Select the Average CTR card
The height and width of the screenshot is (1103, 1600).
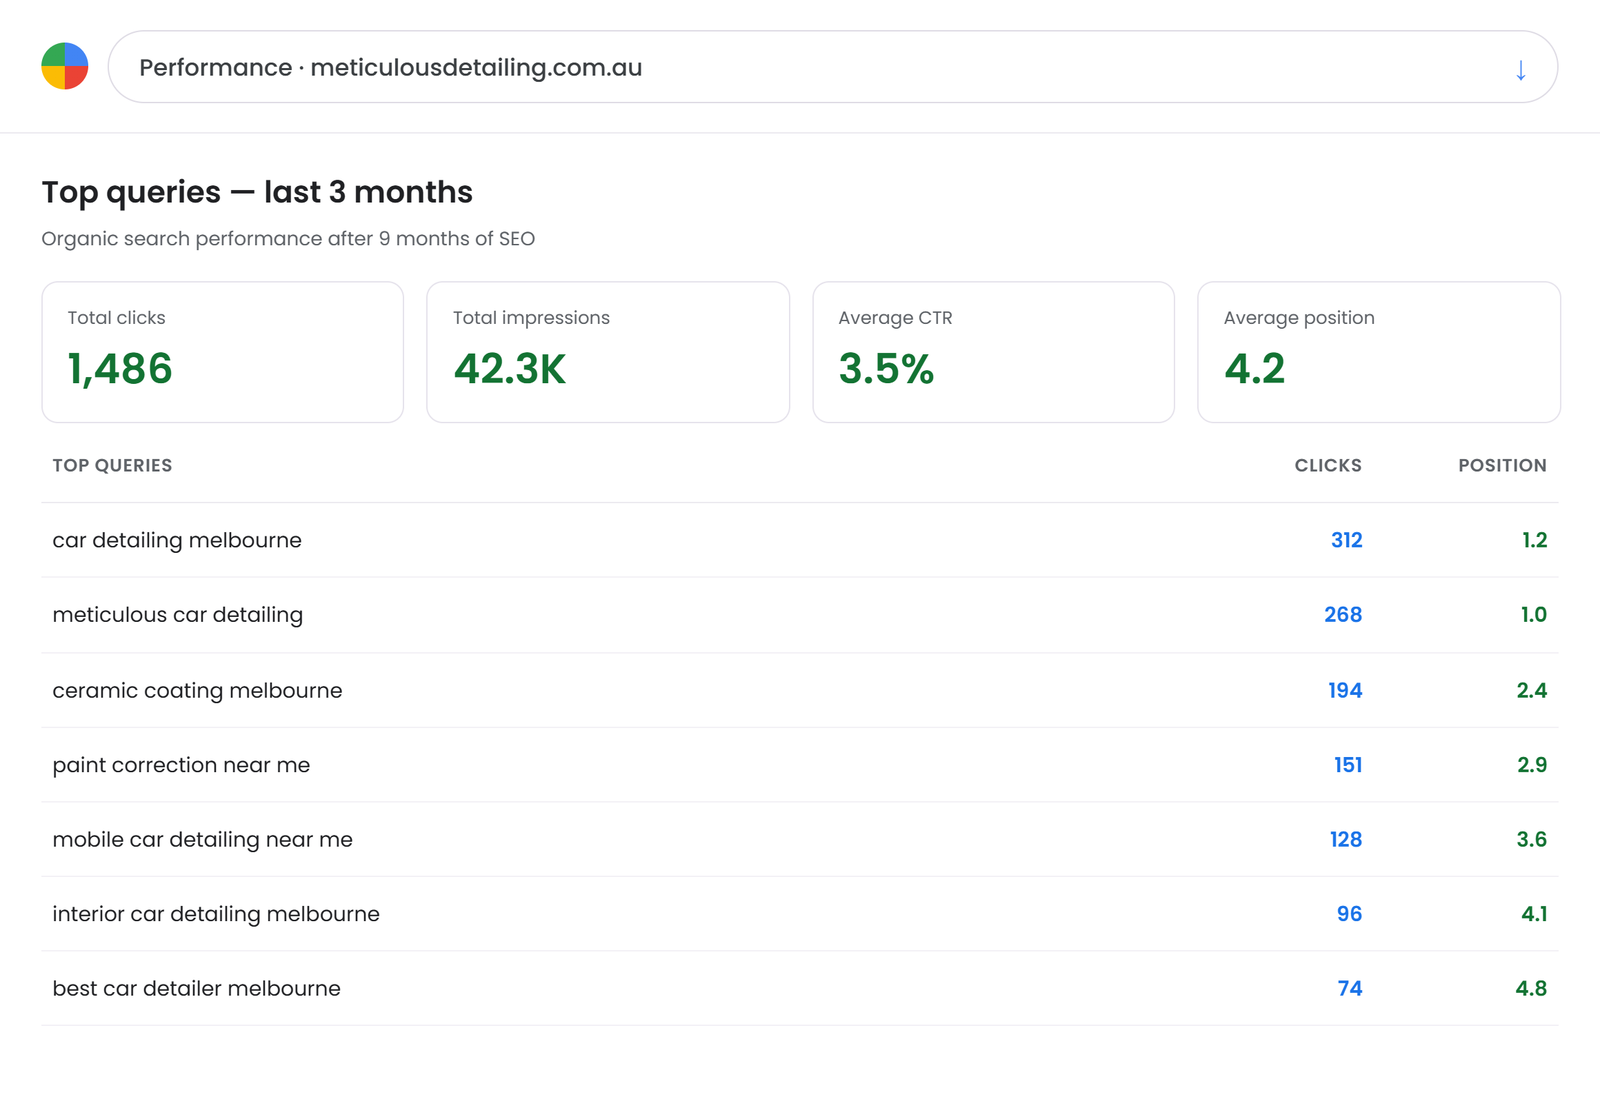994,352
